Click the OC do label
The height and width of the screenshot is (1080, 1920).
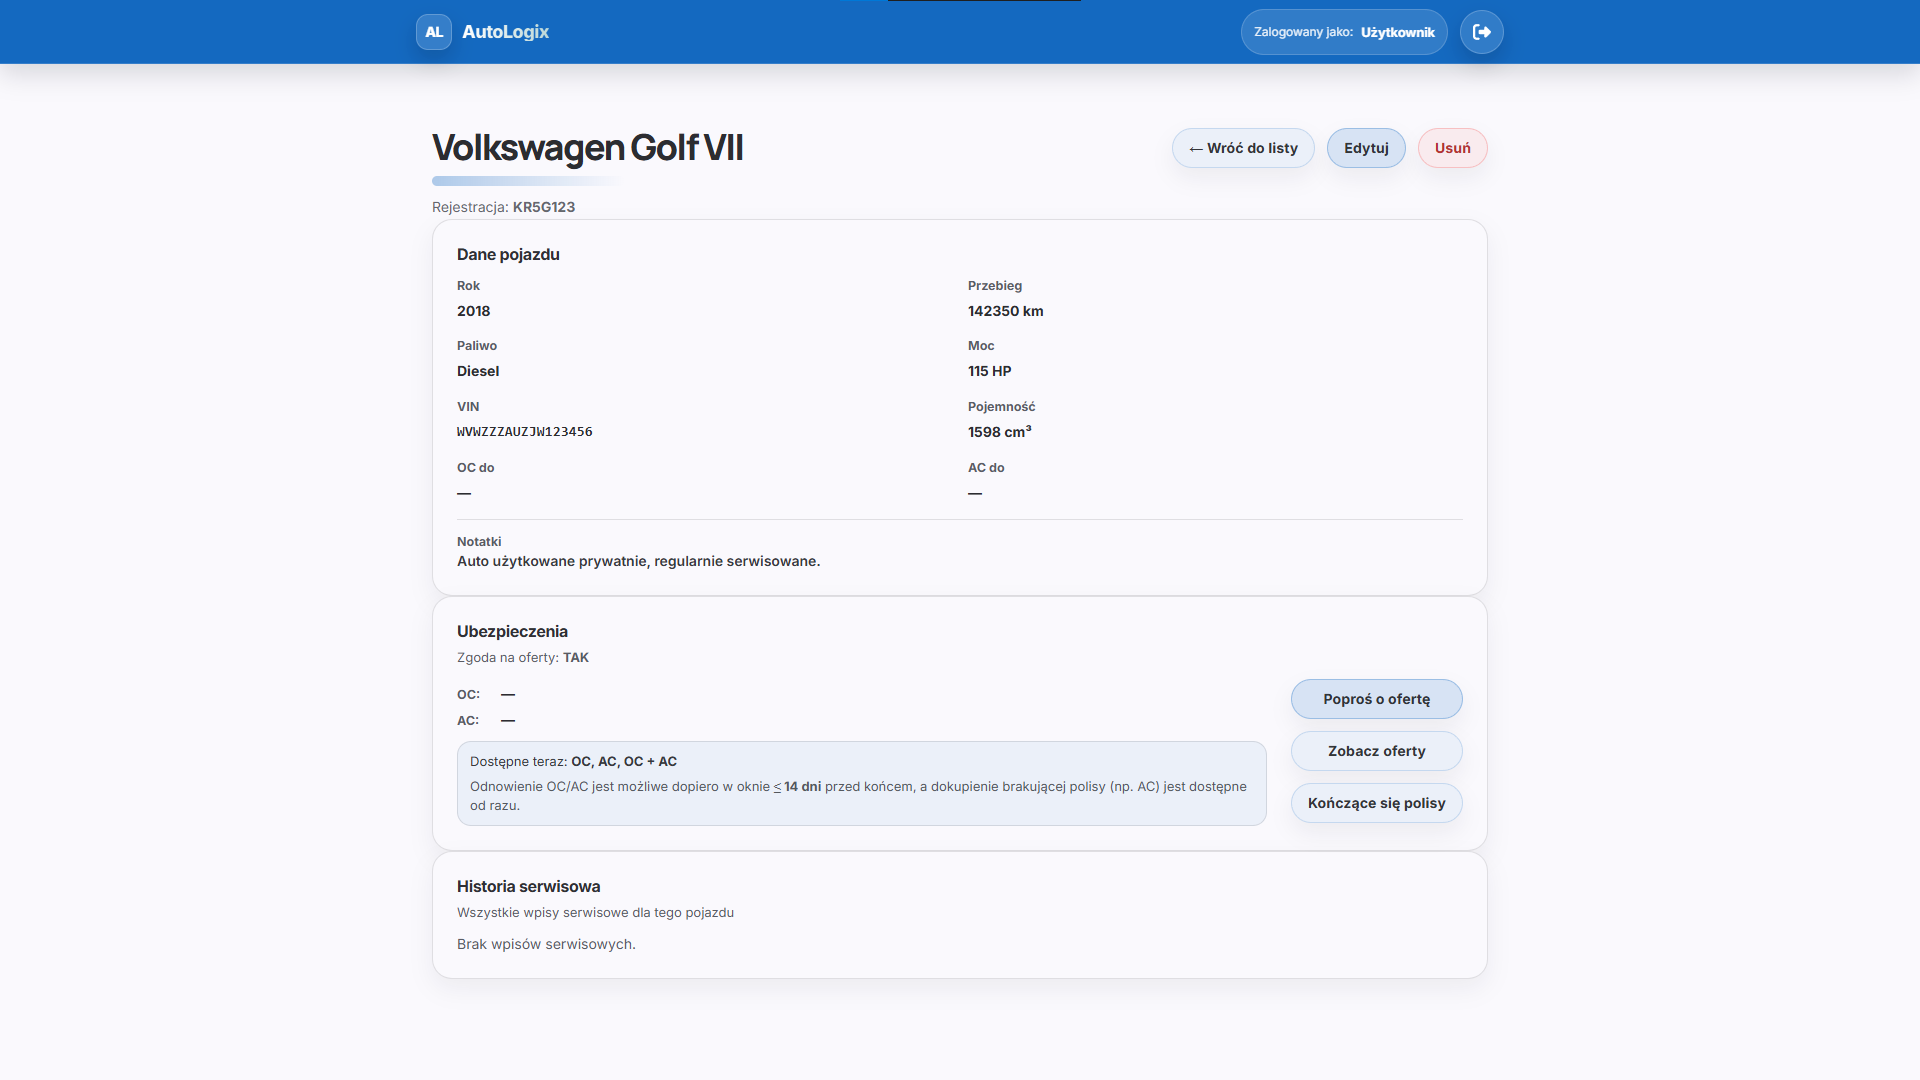(475, 467)
